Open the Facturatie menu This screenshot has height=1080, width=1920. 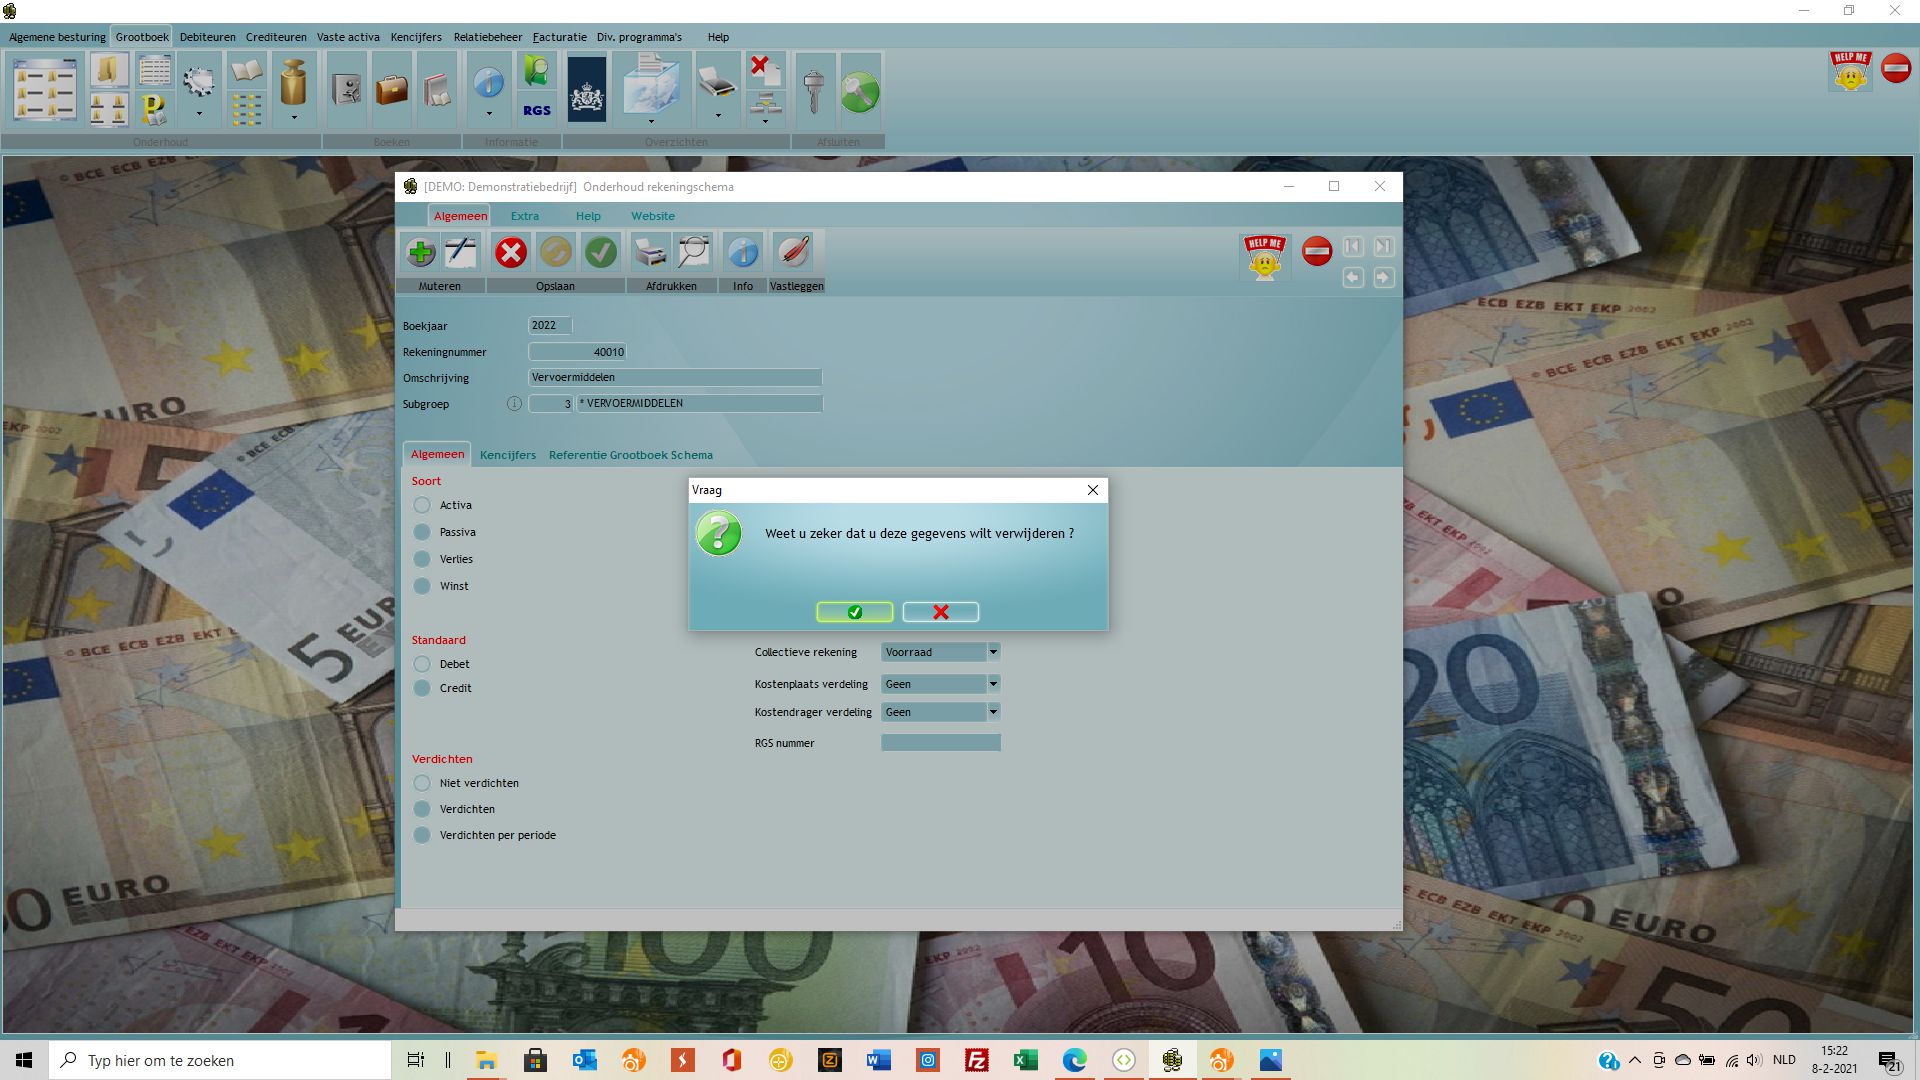(x=559, y=37)
